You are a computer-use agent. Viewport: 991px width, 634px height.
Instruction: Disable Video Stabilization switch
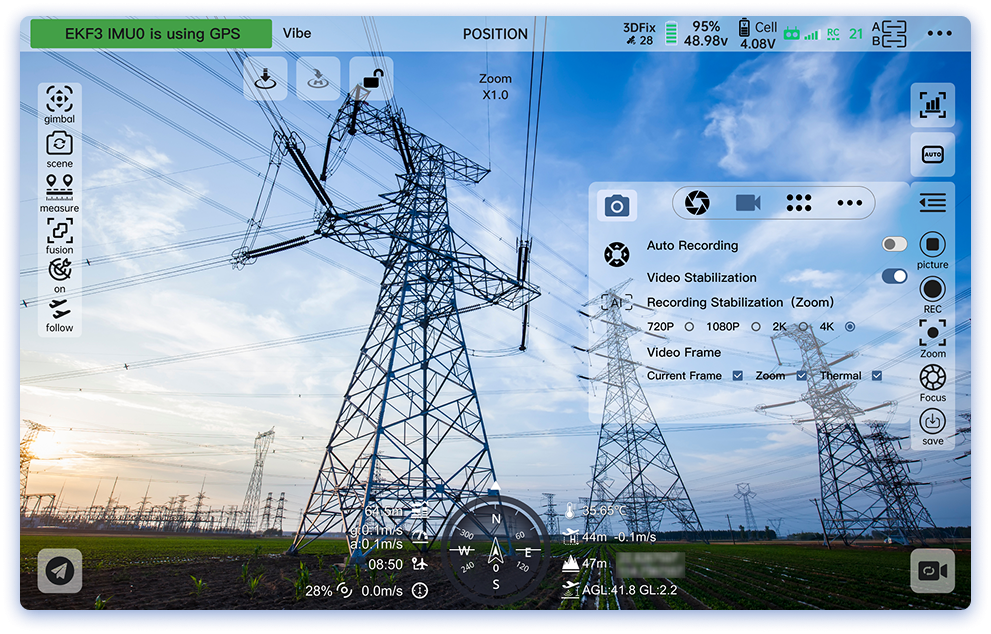[x=894, y=277]
